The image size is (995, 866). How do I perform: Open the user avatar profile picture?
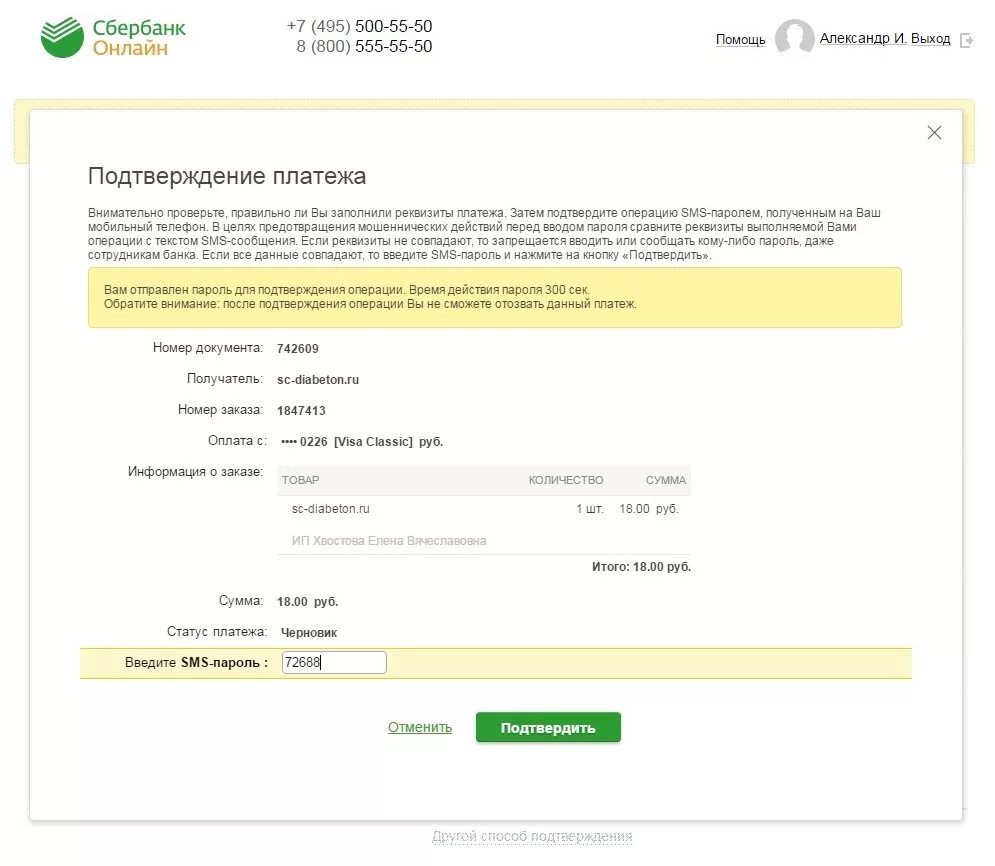pyautogui.click(x=794, y=37)
